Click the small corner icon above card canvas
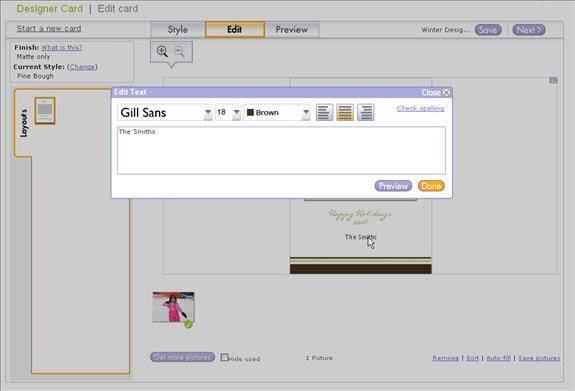575x391 pixels. [553, 80]
